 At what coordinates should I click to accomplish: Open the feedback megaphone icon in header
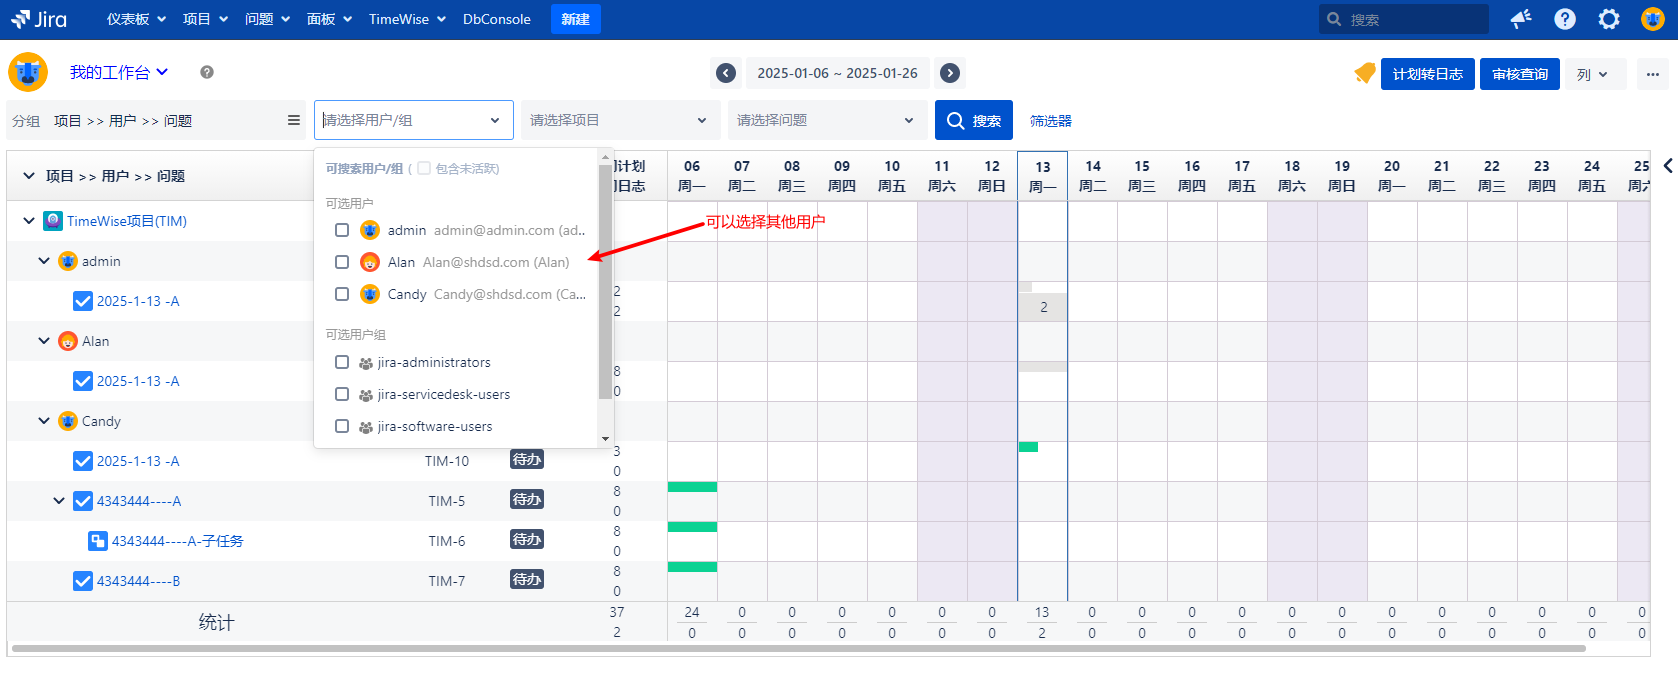(x=1521, y=19)
